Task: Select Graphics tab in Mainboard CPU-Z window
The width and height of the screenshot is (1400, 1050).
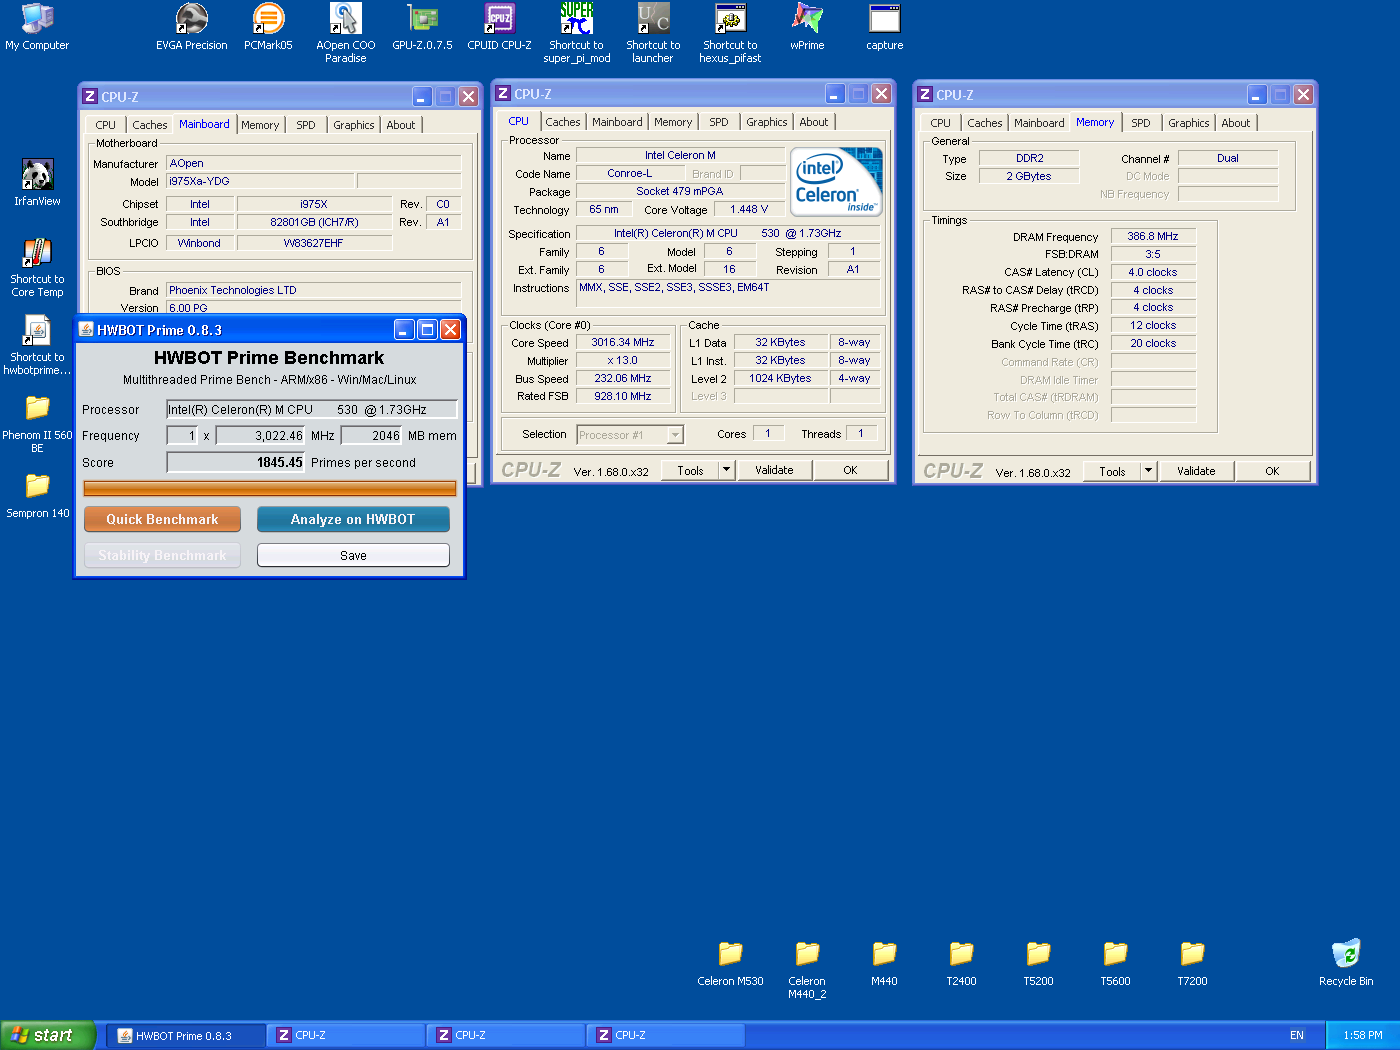Action: point(354,125)
